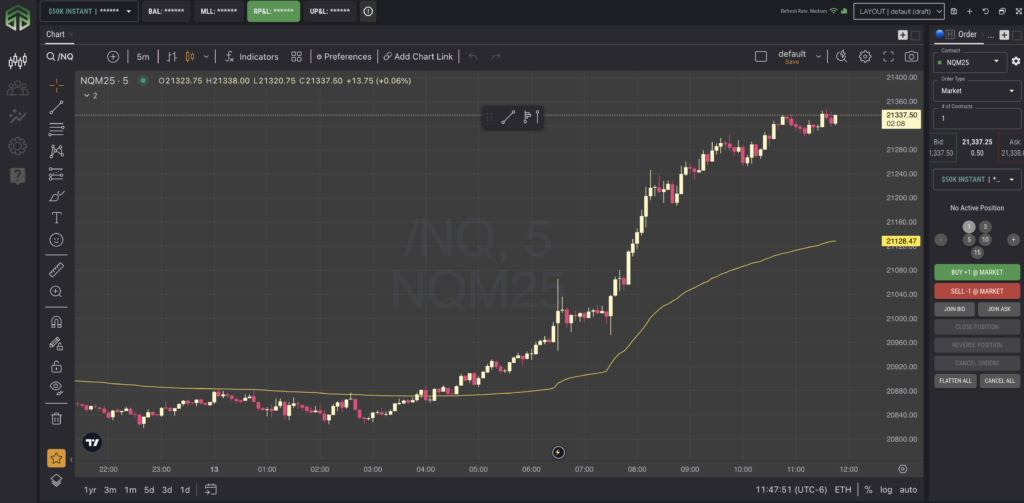Image resolution: width=1024 pixels, height=503 pixels.
Task: Open the help question mark sidebar icon
Action: [18, 176]
